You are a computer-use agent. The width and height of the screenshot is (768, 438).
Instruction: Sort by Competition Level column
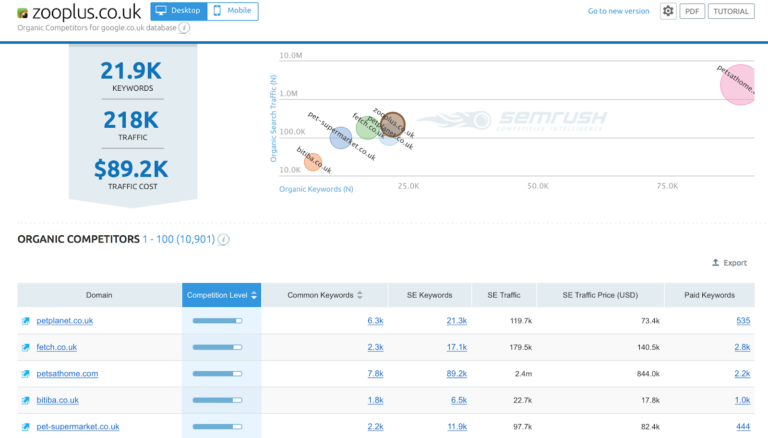(x=221, y=295)
